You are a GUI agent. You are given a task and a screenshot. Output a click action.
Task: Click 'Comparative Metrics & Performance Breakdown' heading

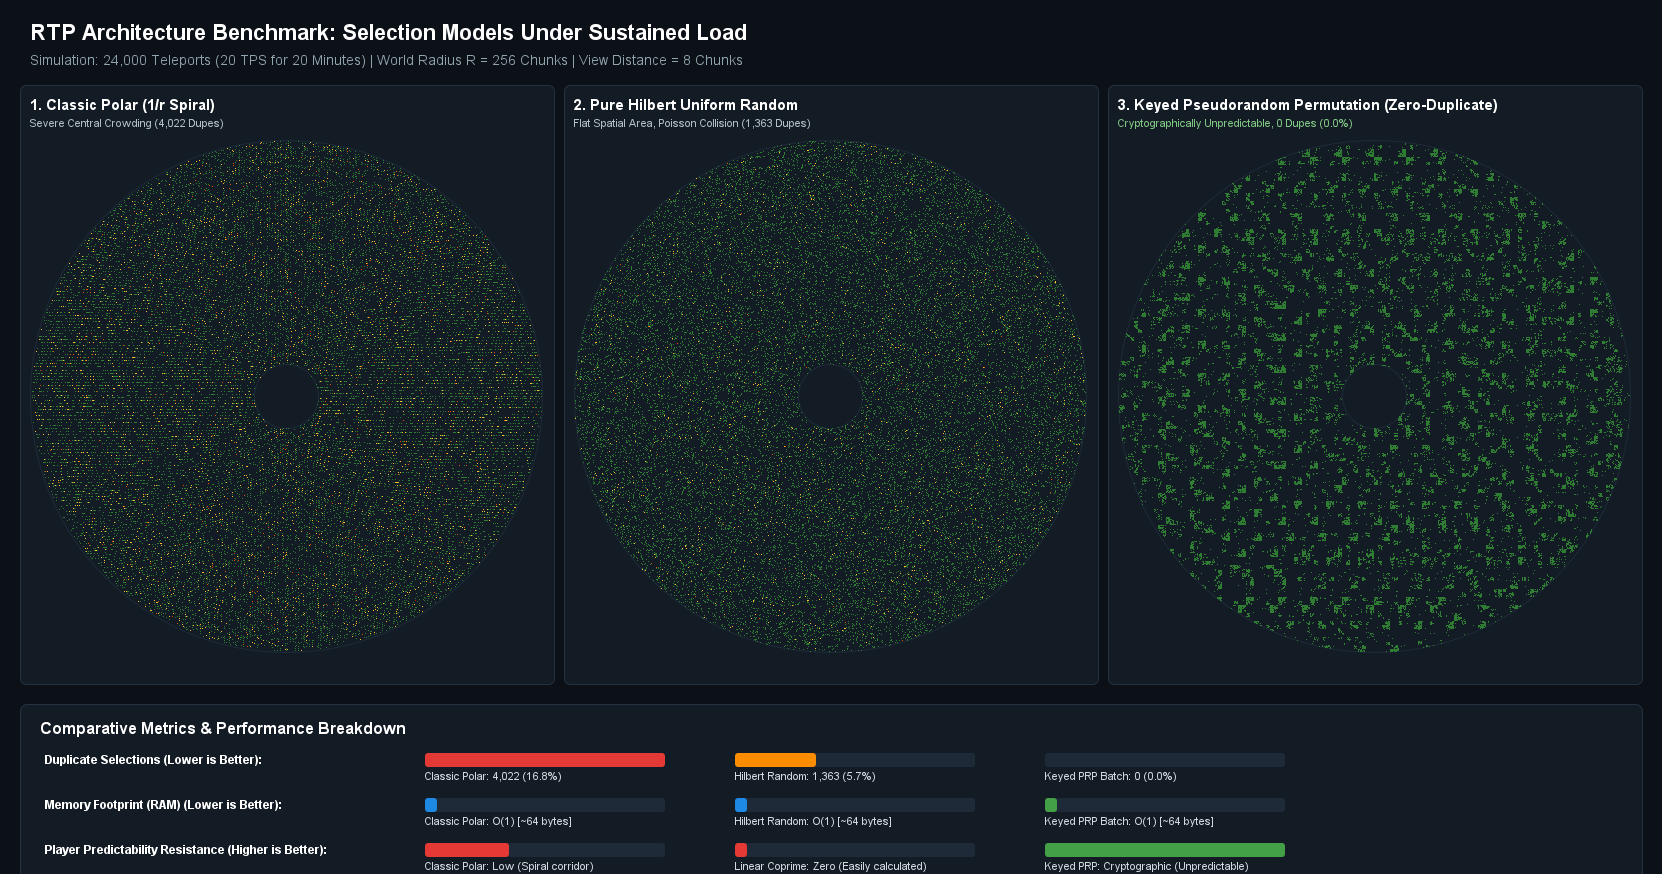pyautogui.click(x=223, y=728)
